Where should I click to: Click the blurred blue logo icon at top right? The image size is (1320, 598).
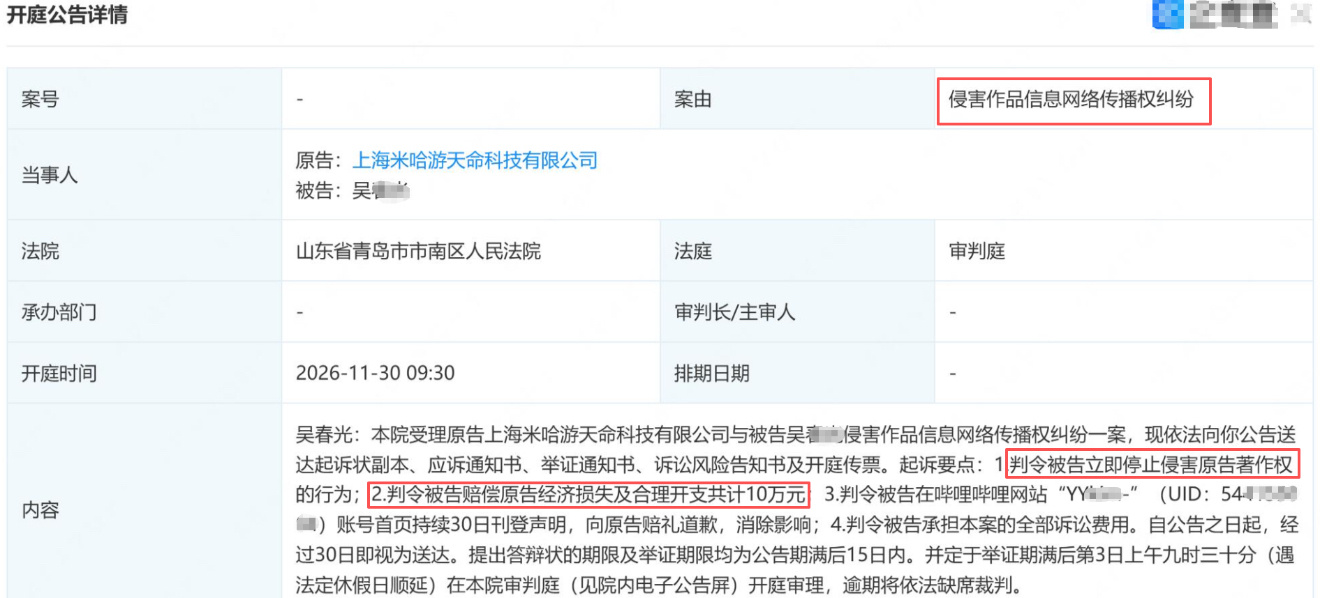1167,15
